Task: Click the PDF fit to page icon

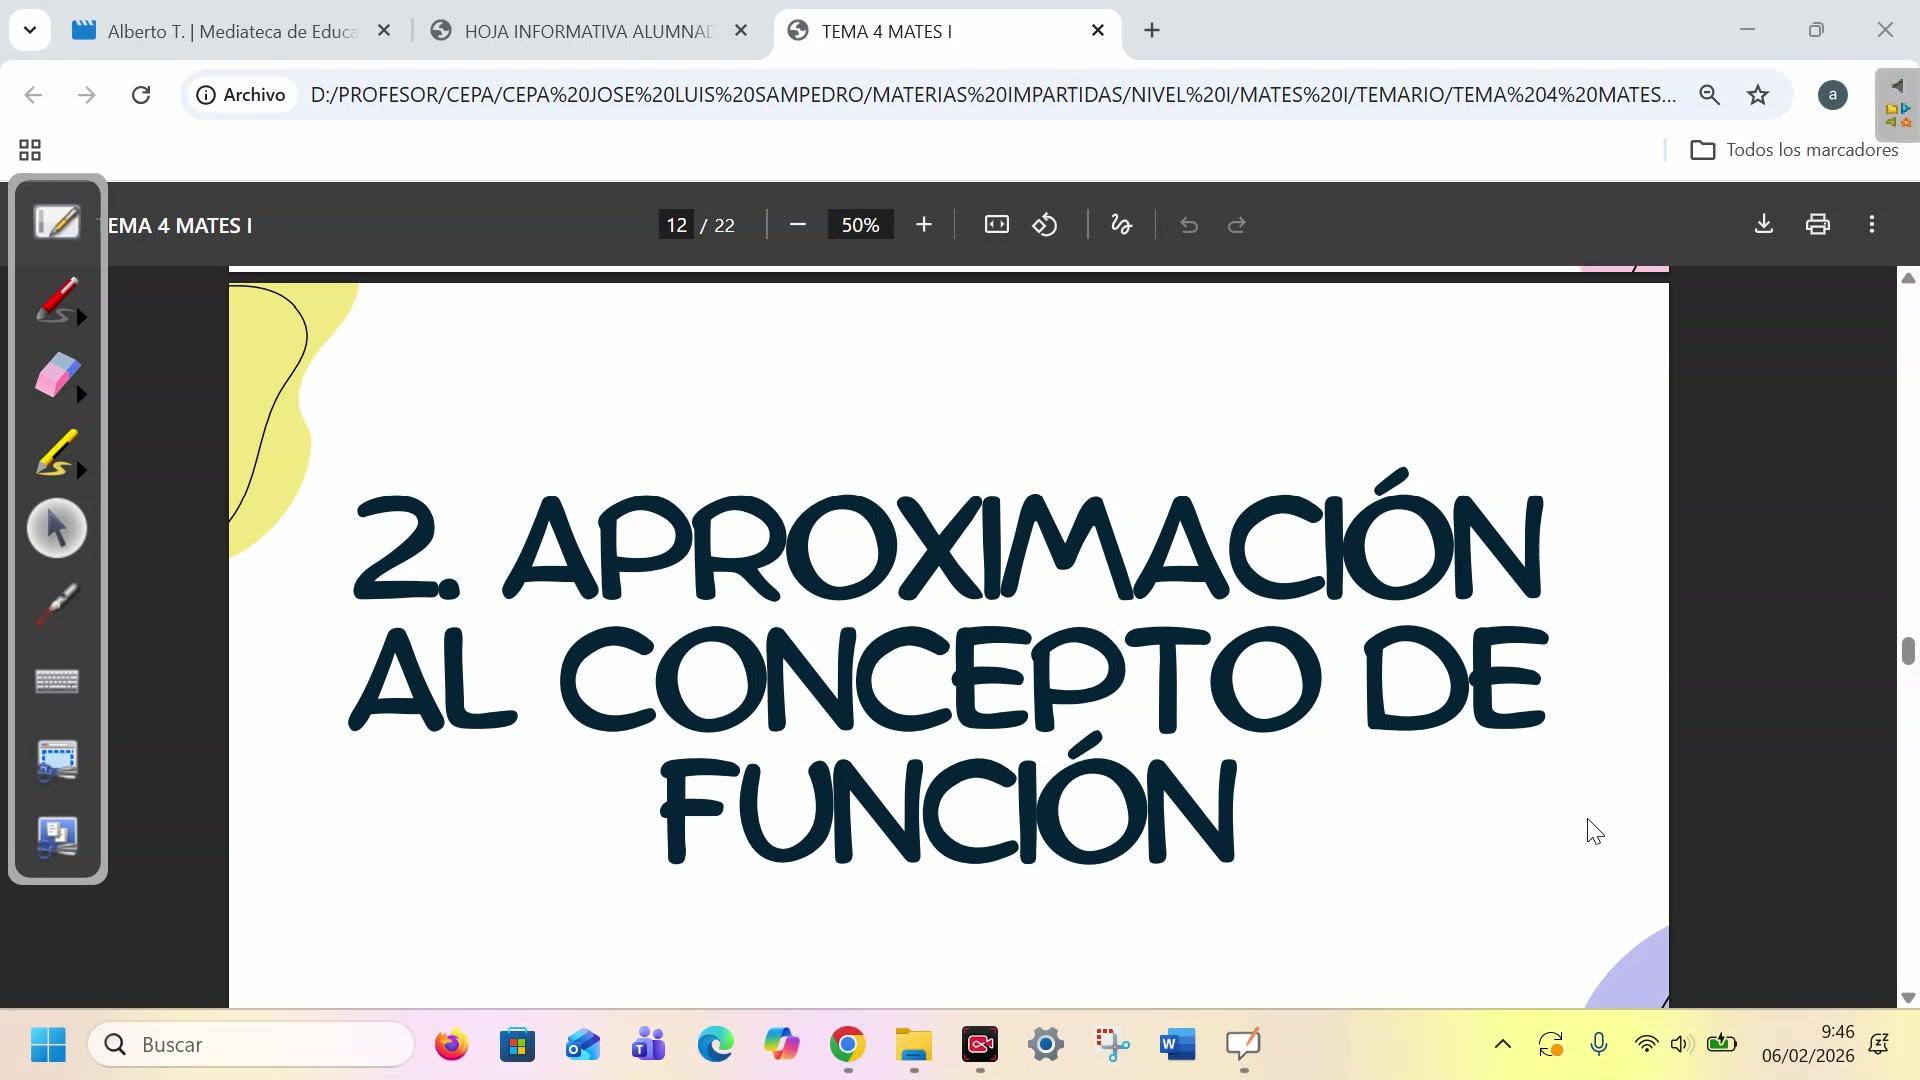Action: click(x=996, y=225)
